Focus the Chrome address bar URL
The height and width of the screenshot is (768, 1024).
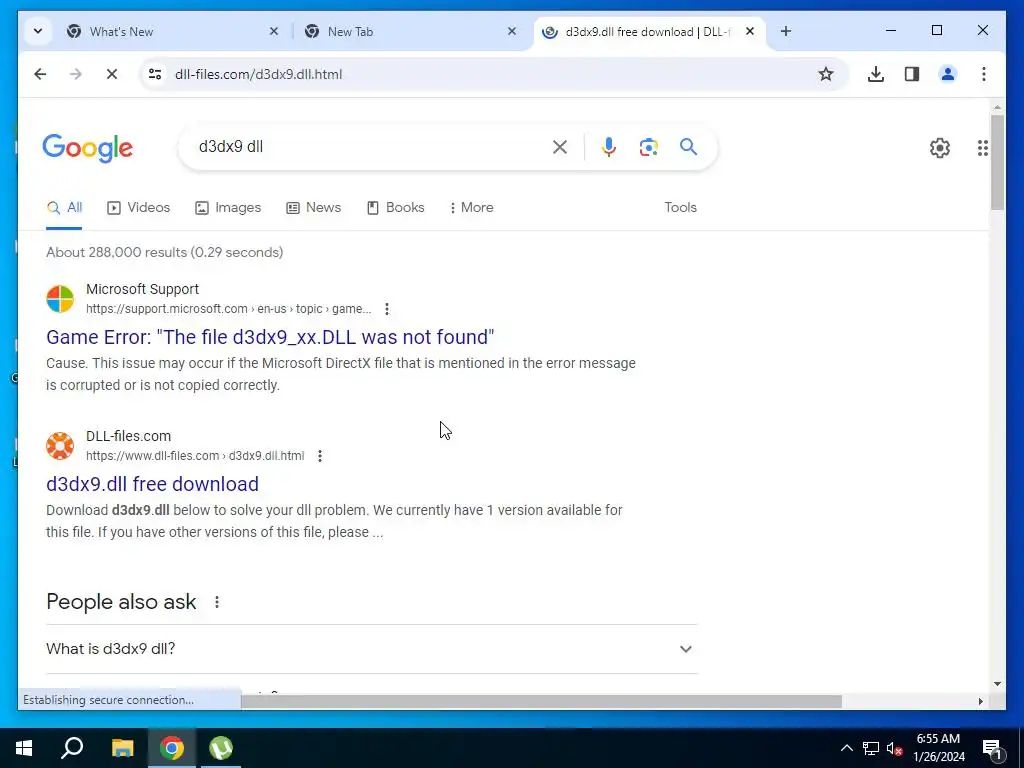tap(259, 74)
